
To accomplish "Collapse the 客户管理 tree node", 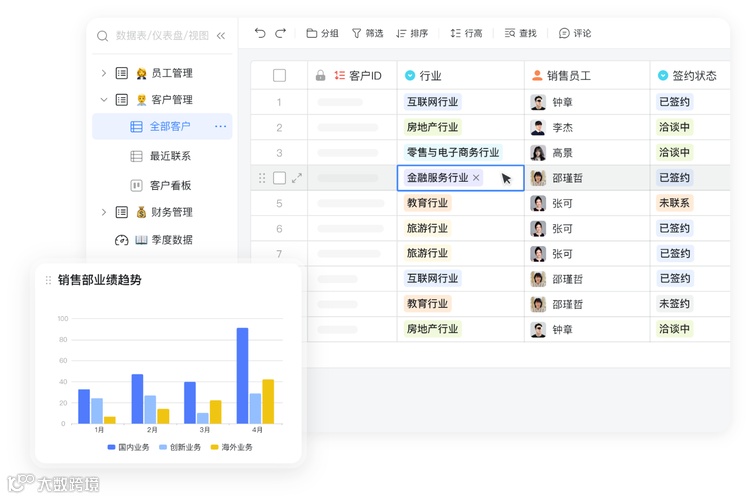I will (x=104, y=100).
